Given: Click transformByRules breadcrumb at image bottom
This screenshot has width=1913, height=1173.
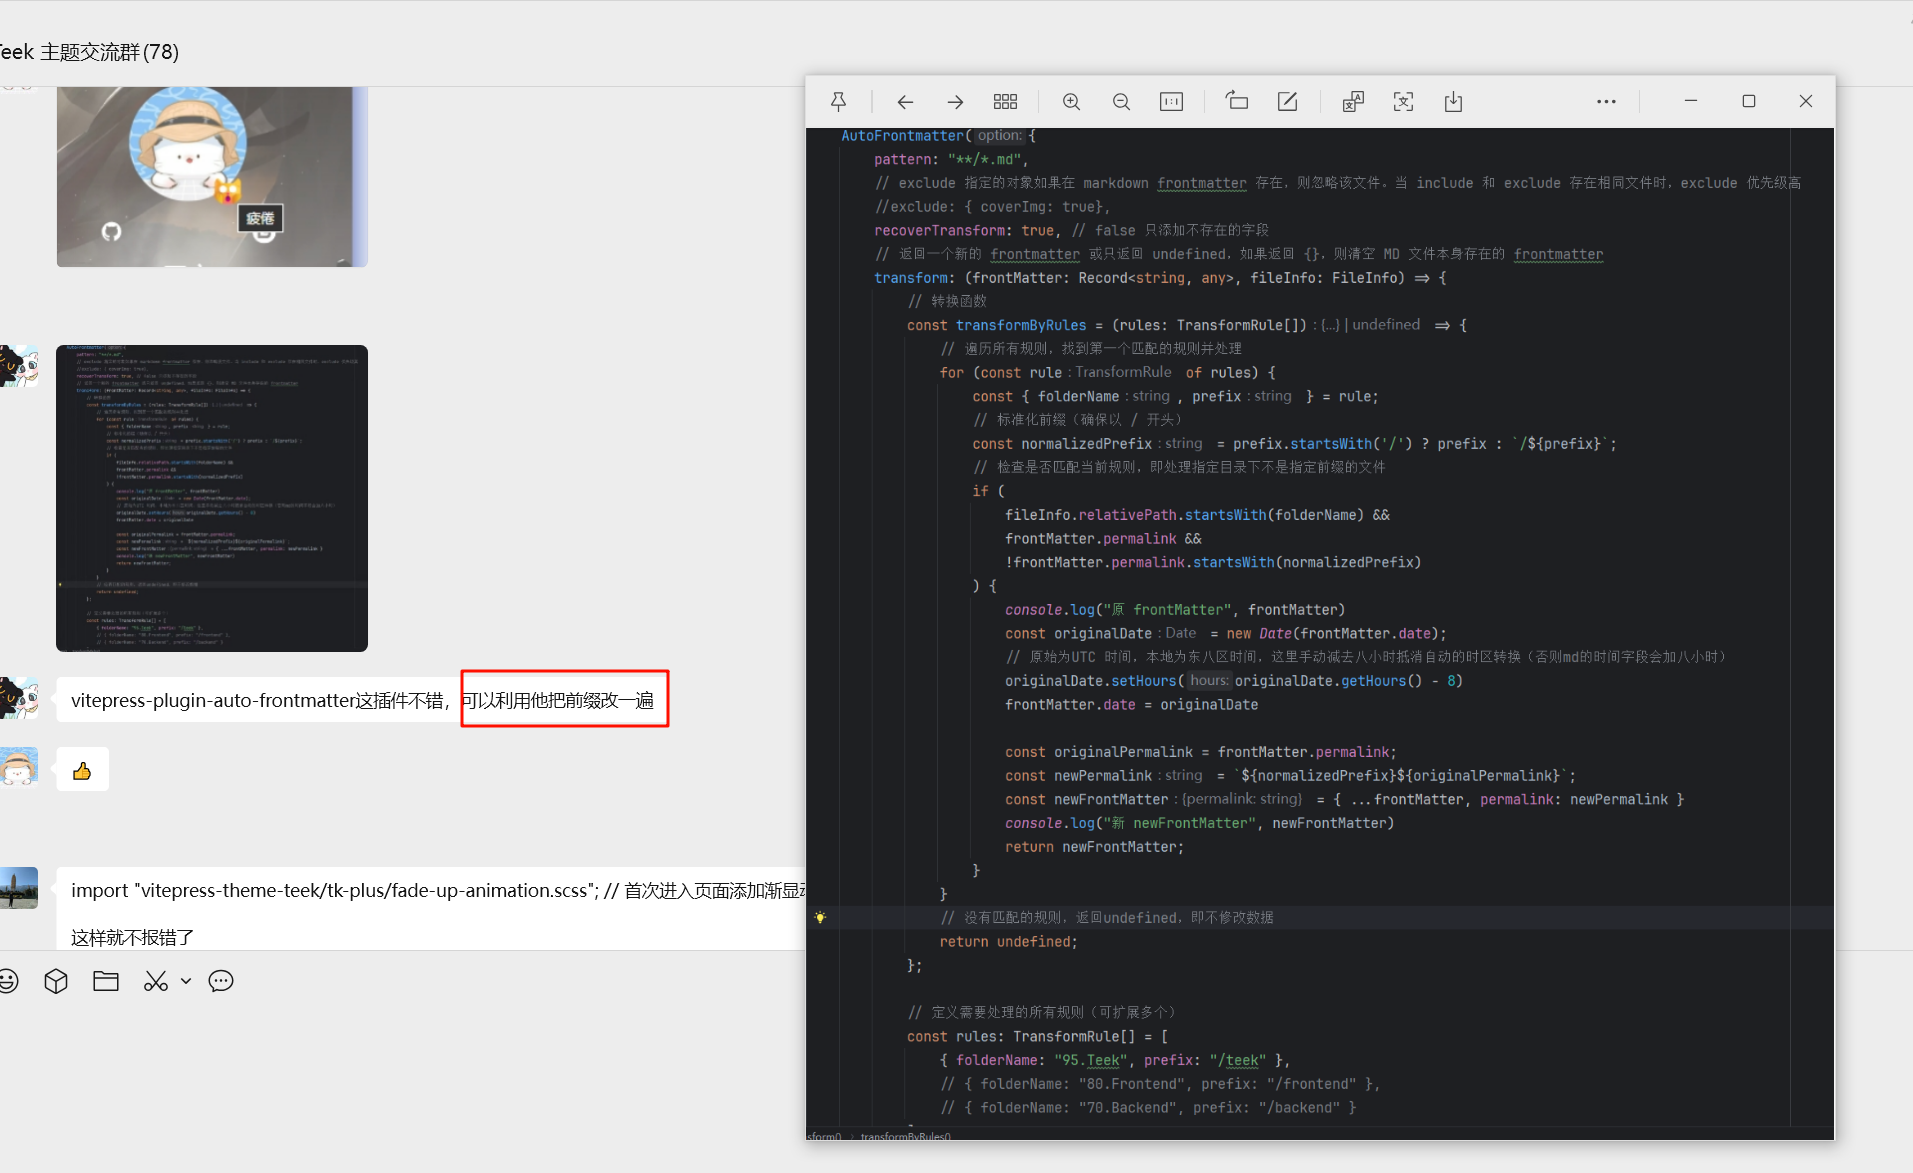Looking at the screenshot, I should [906, 1136].
